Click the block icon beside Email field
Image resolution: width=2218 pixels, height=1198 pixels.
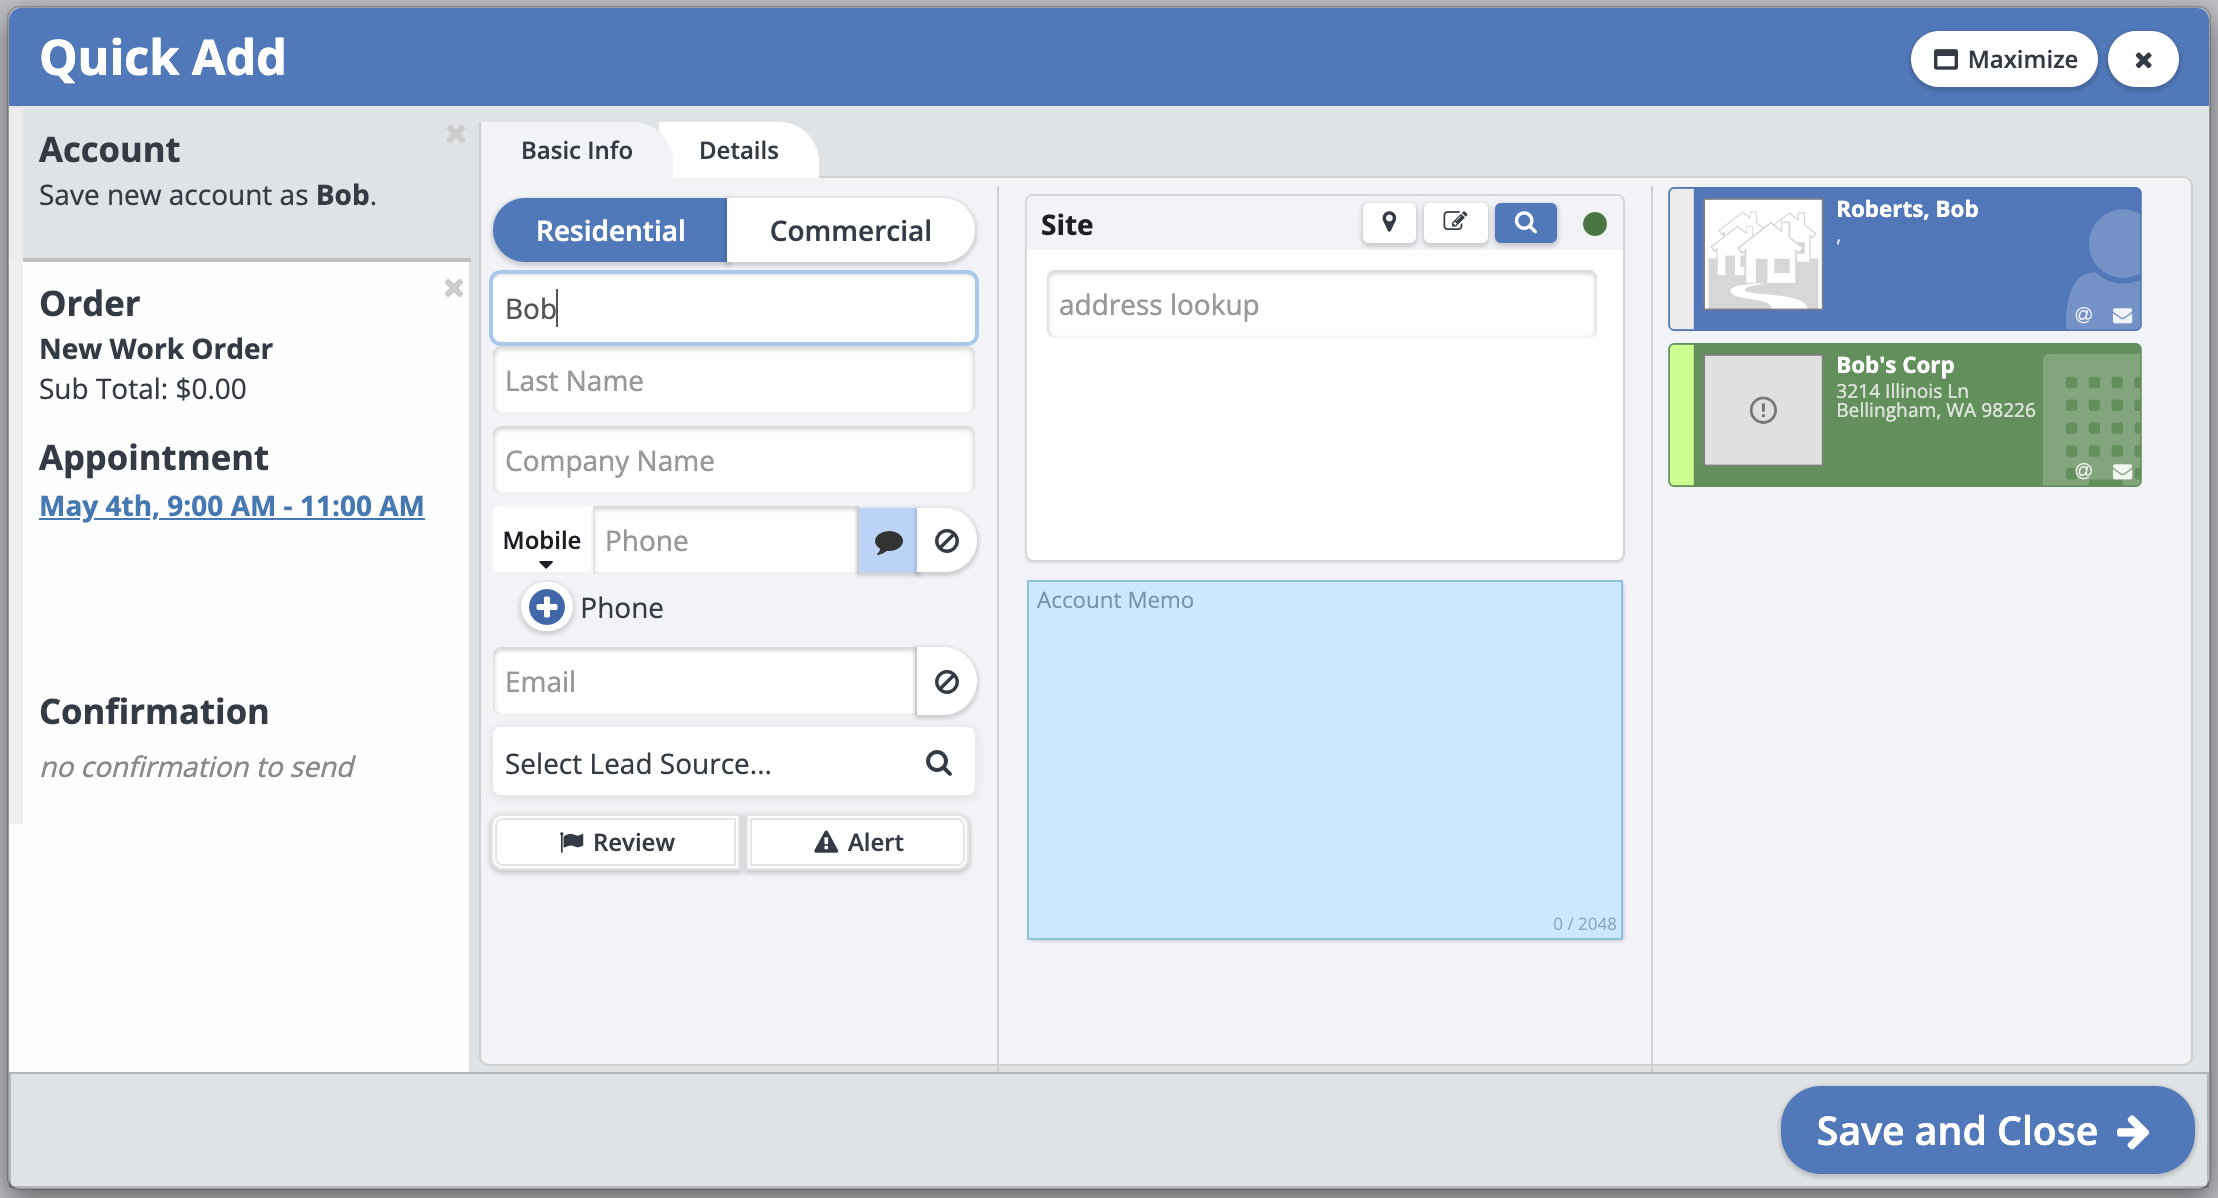click(946, 682)
